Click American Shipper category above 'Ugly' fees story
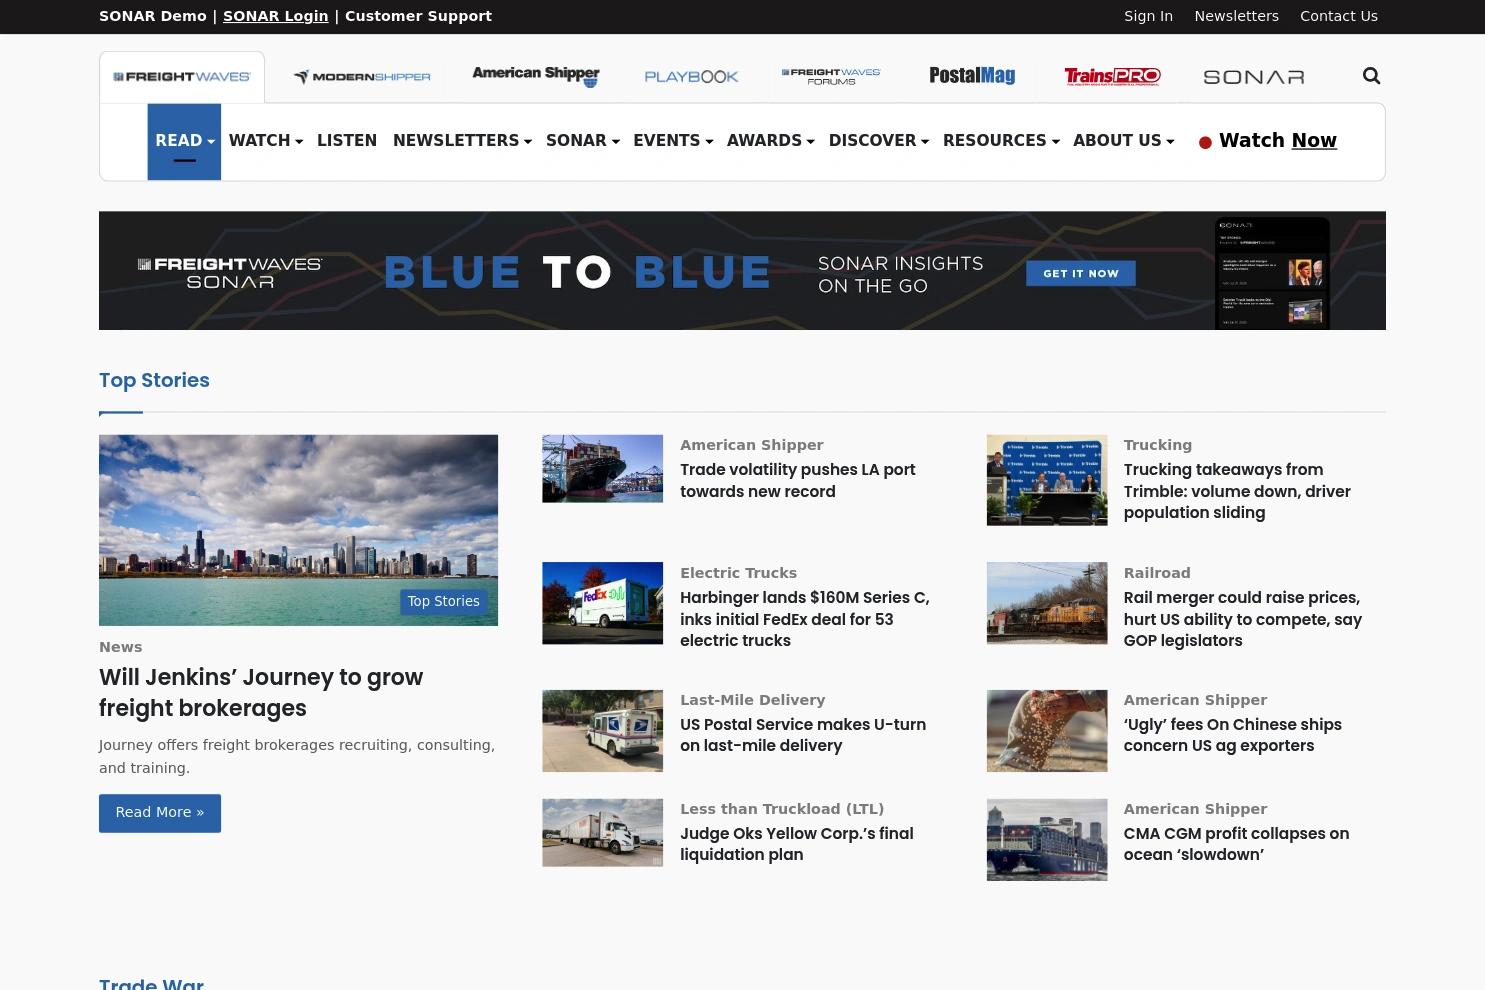The width and height of the screenshot is (1485, 990). click(x=1195, y=701)
